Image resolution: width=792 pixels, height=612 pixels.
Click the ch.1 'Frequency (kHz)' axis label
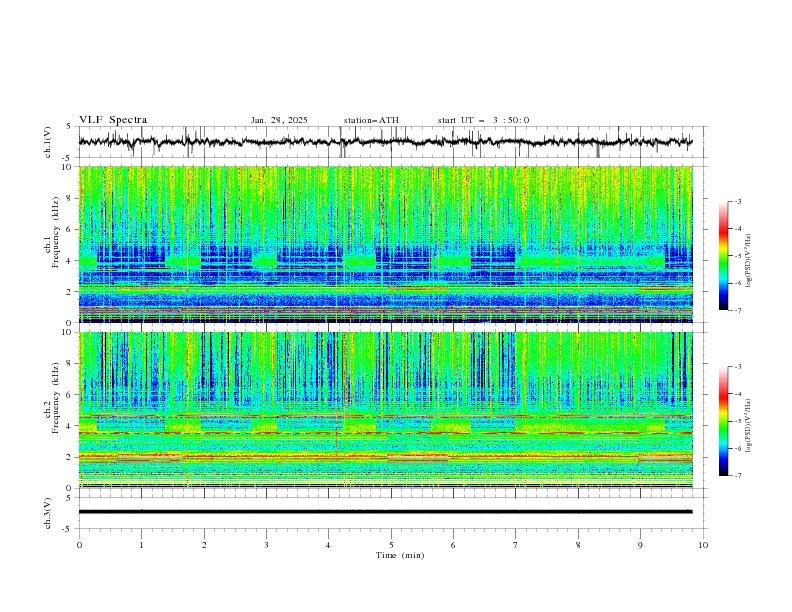point(56,230)
